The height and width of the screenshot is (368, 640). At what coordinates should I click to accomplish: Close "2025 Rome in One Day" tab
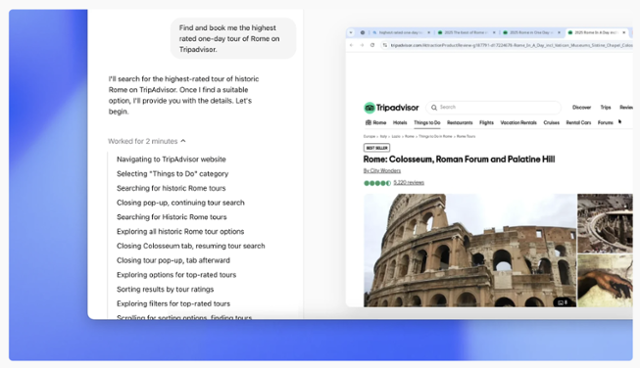click(x=559, y=32)
